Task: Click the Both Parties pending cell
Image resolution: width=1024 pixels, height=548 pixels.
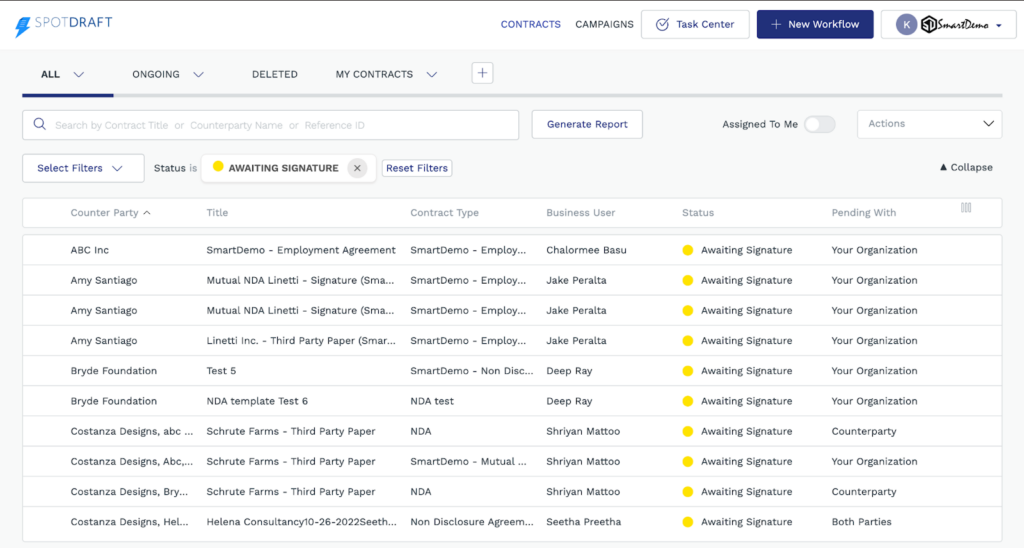Action: click(861, 522)
